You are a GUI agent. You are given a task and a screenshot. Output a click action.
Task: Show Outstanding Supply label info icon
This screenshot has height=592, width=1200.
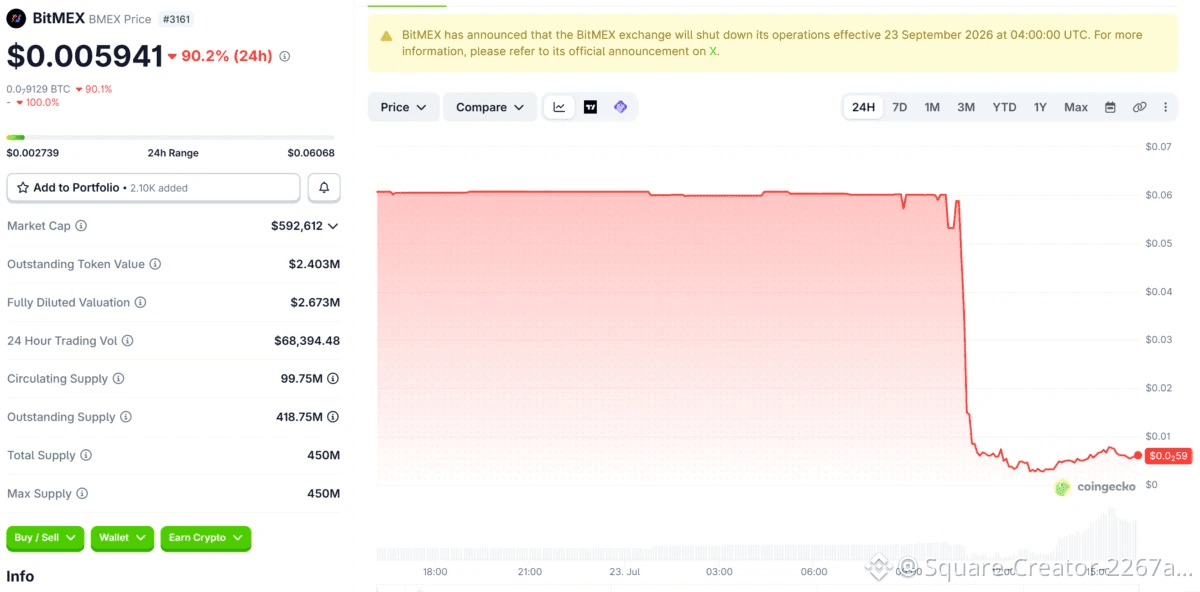[x=126, y=417]
